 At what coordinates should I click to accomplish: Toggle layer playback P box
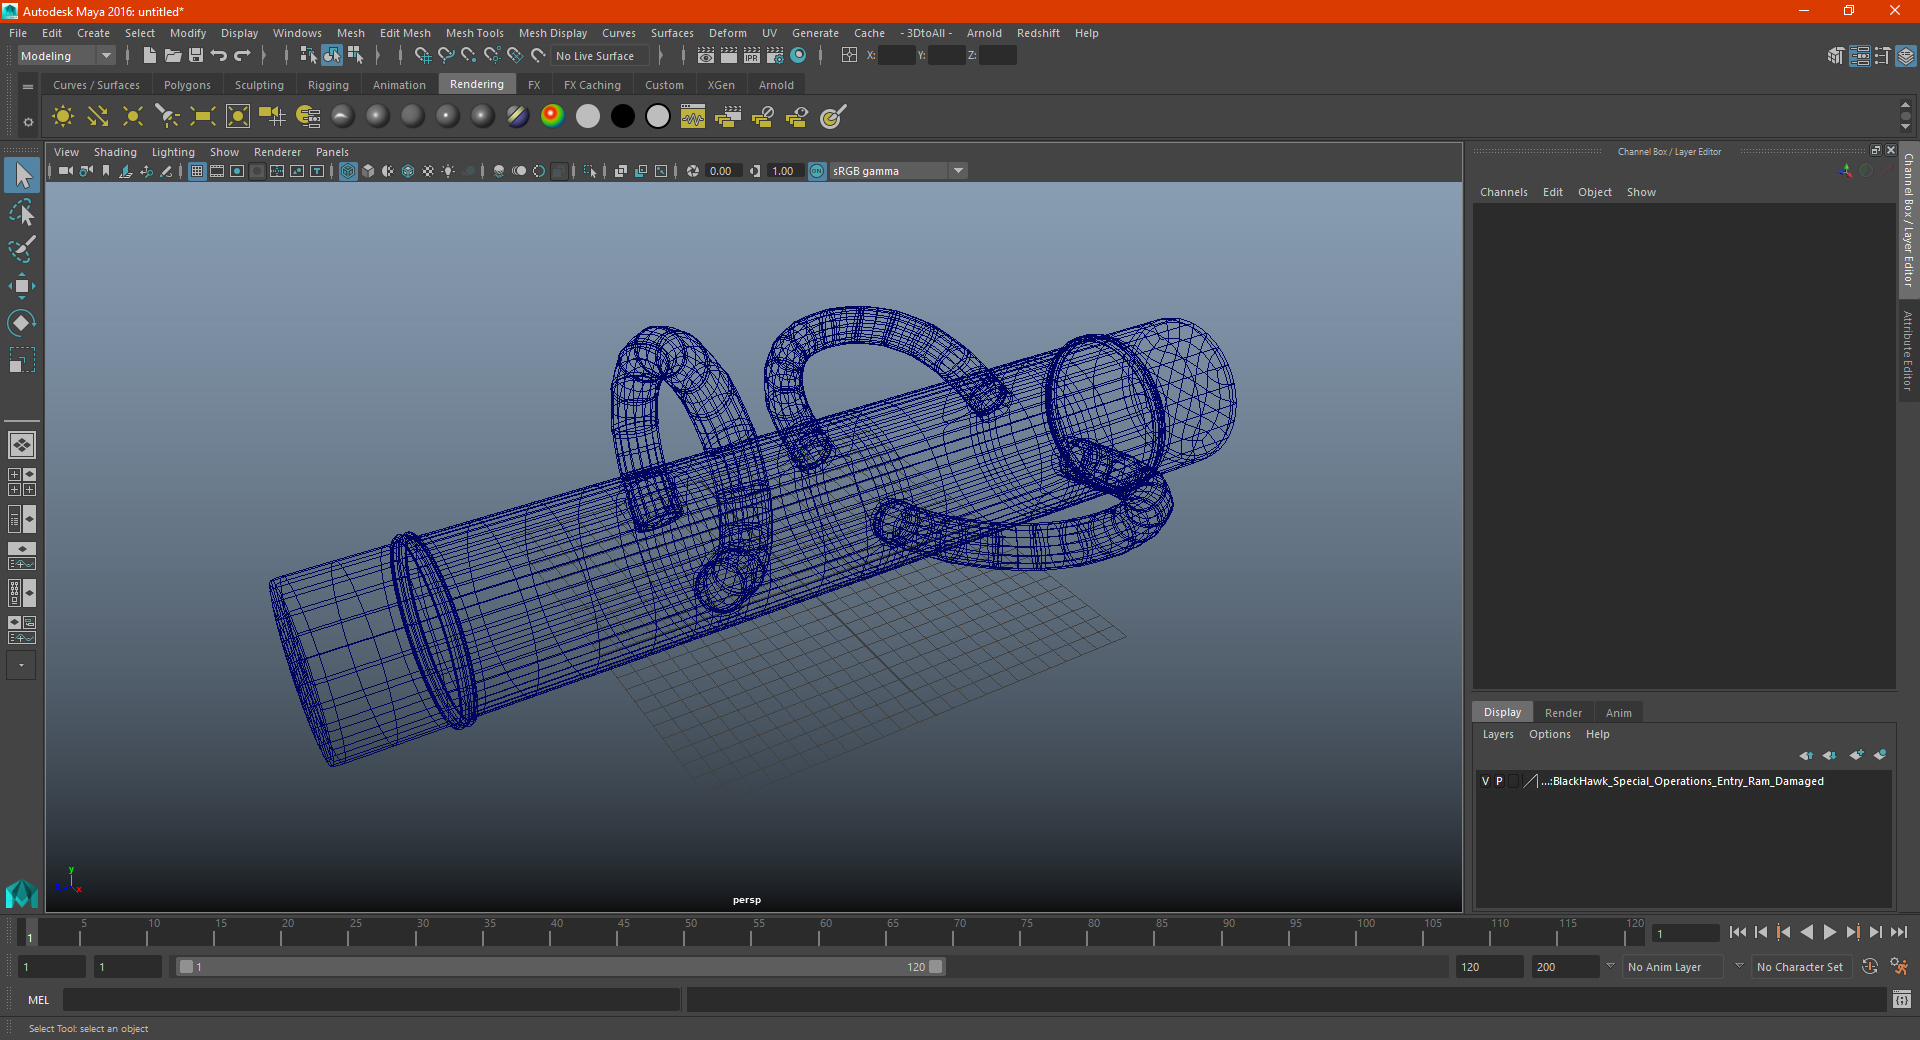pos(1499,781)
